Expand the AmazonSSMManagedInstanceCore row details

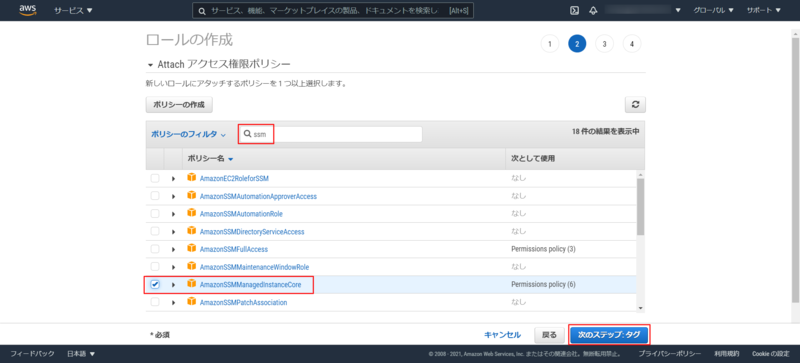(x=173, y=285)
